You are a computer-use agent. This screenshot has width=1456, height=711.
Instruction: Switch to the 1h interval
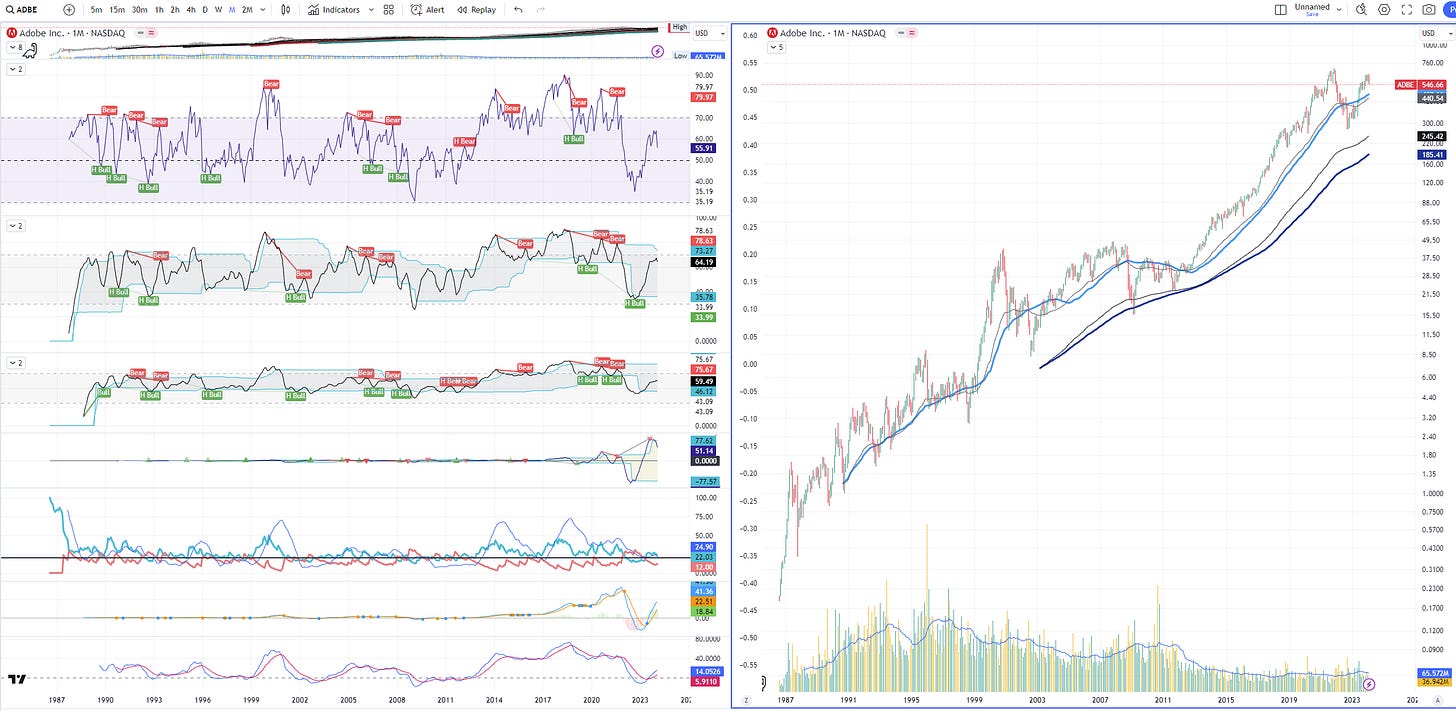pyautogui.click(x=159, y=9)
